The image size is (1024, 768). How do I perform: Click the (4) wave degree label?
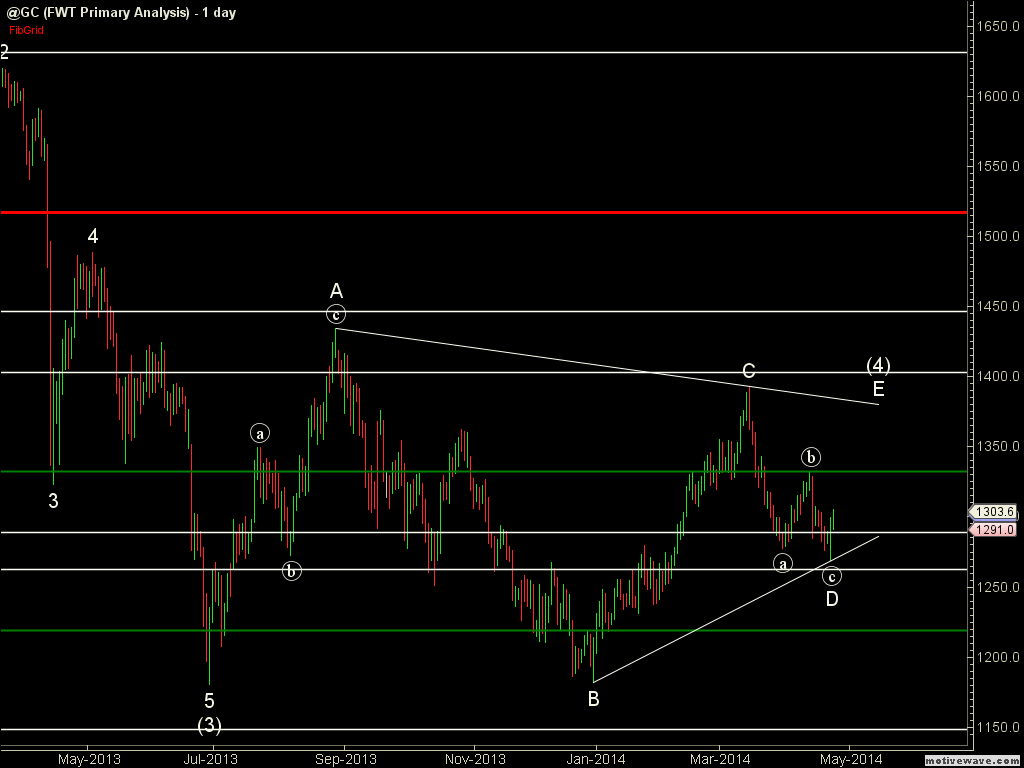coord(878,365)
